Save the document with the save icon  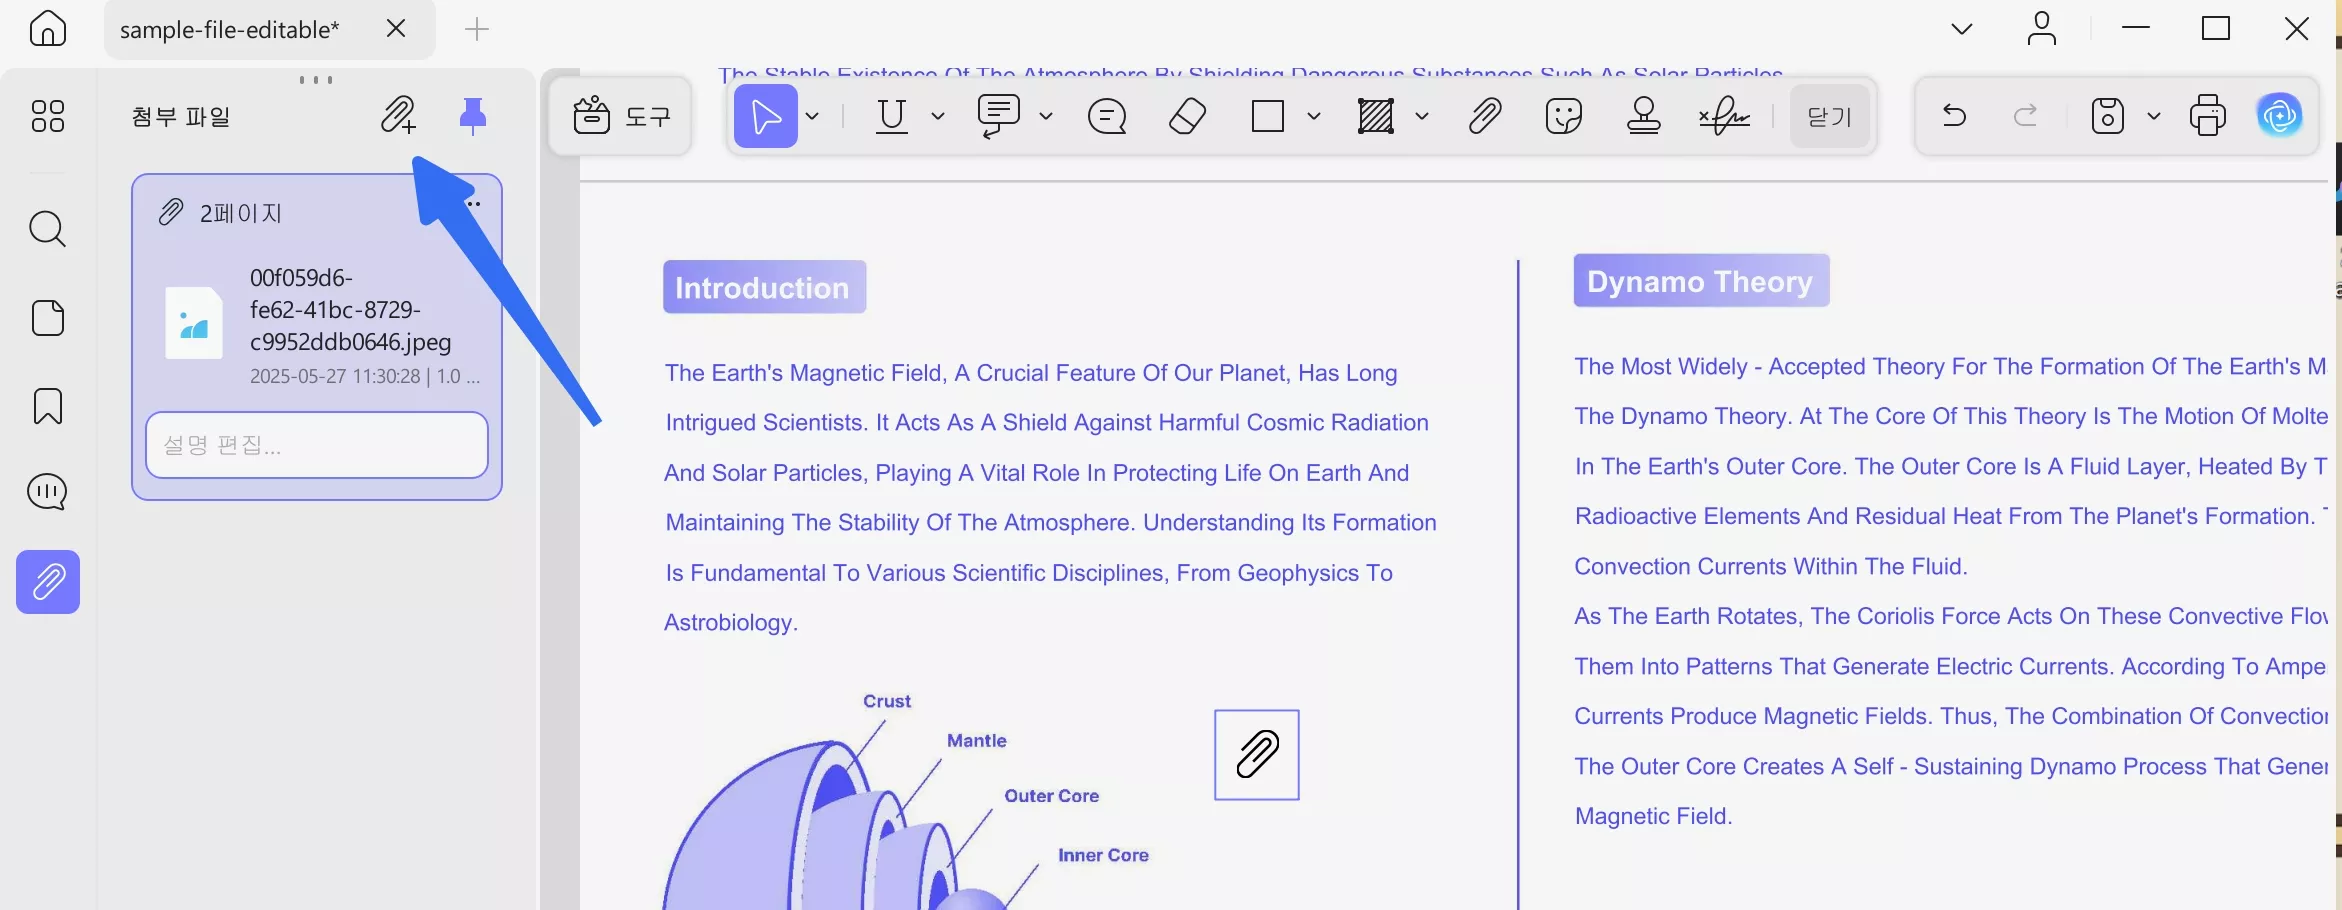point(2107,116)
